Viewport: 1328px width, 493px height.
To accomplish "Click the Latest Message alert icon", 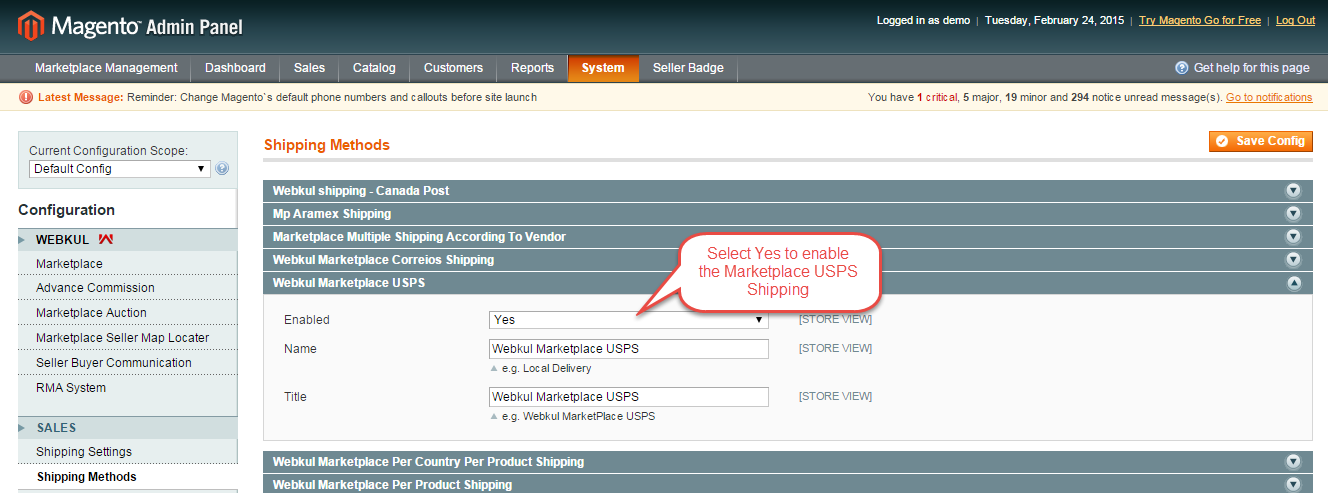I will click(26, 97).
